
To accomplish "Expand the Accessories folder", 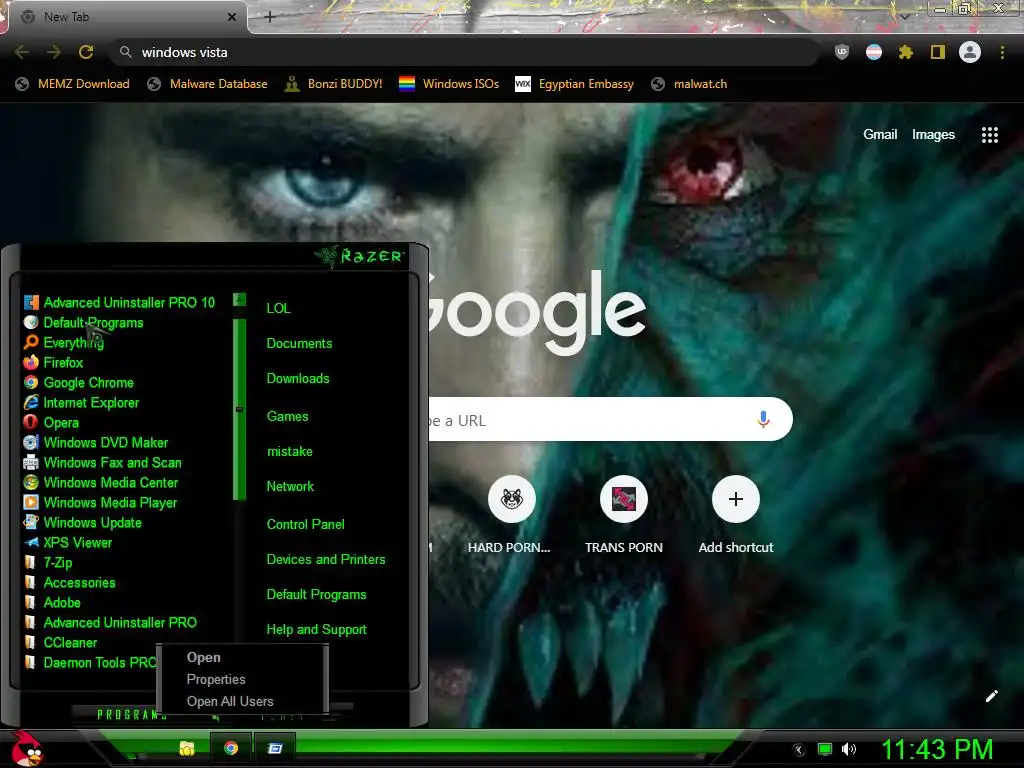I will point(70,583).
